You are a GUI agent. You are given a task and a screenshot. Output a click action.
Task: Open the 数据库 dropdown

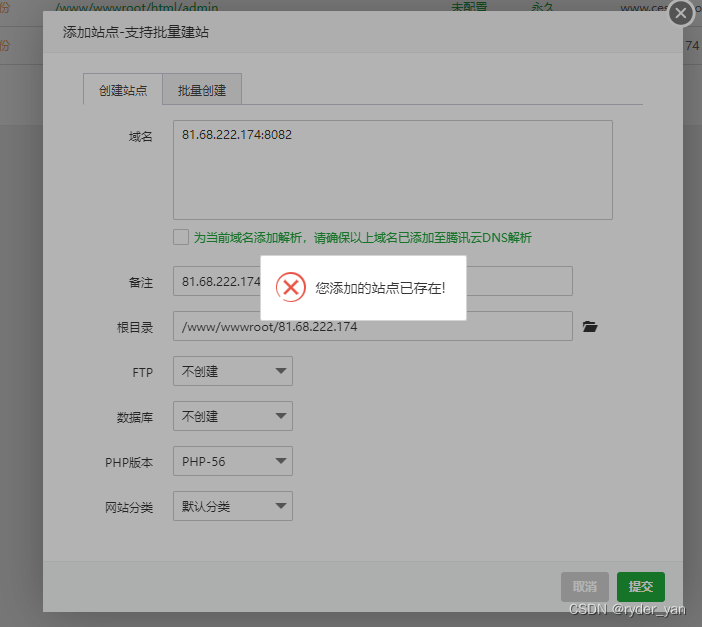[x=233, y=416]
